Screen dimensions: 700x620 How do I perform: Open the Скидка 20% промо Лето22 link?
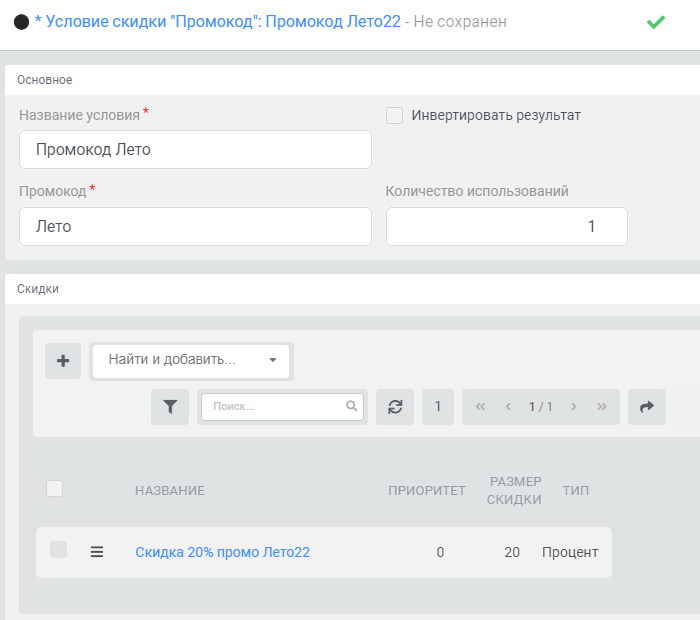[222, 552]
